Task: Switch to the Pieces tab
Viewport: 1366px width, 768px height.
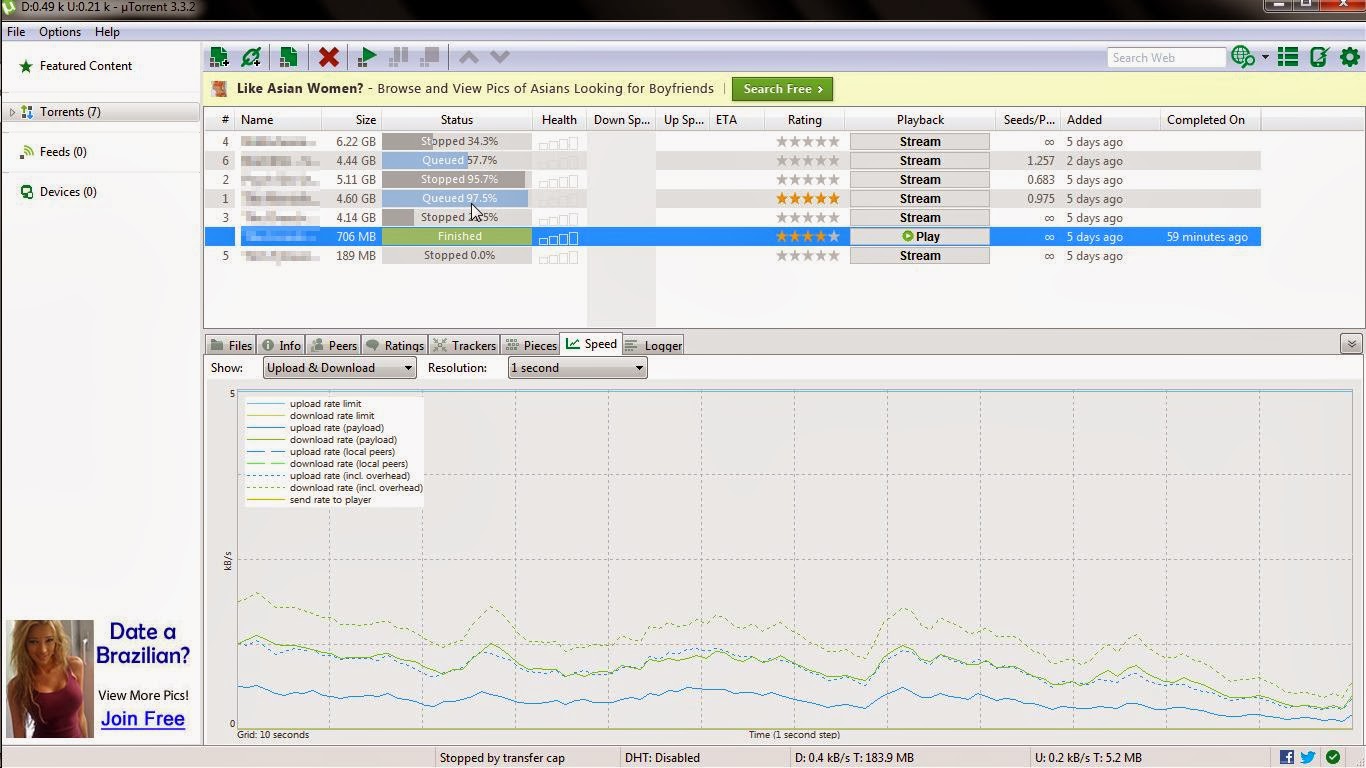Action: click(530, 345)
